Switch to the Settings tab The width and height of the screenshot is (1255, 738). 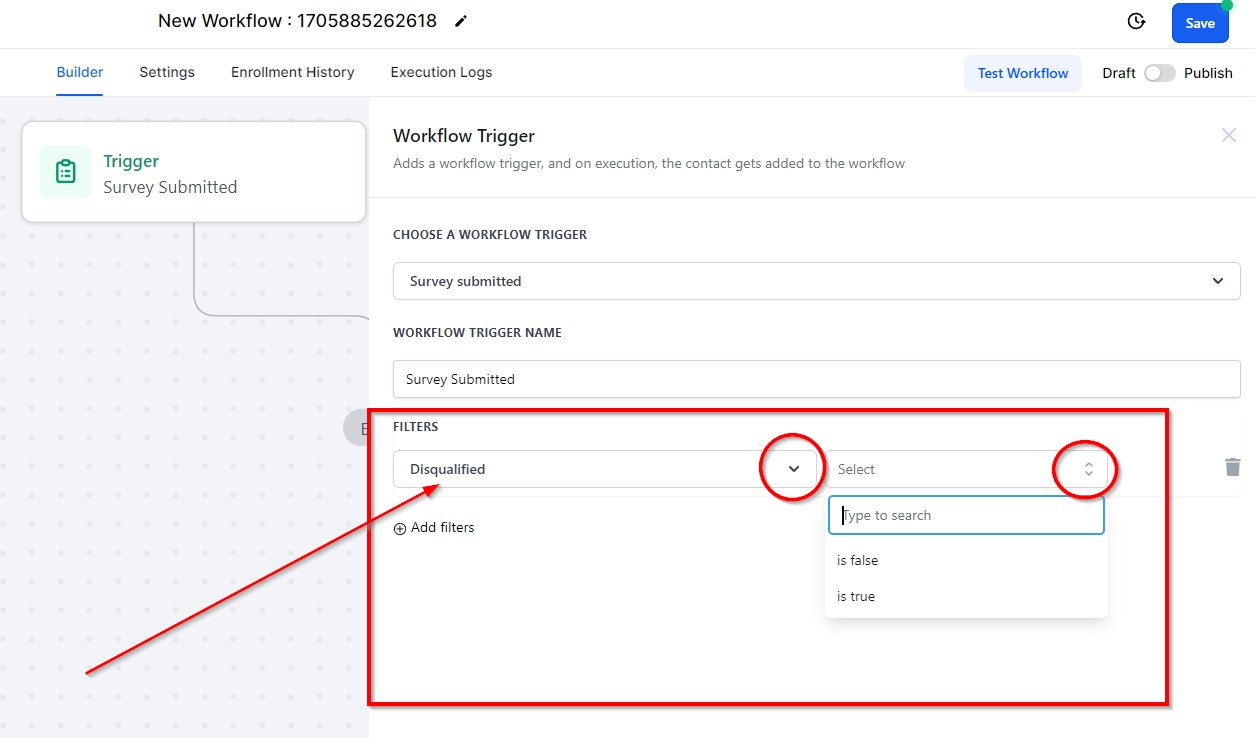tap(167, 72)
